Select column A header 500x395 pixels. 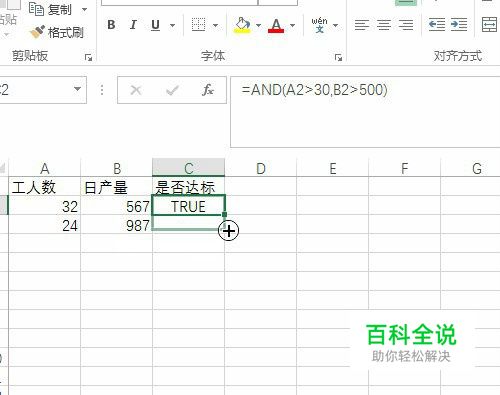45,168
